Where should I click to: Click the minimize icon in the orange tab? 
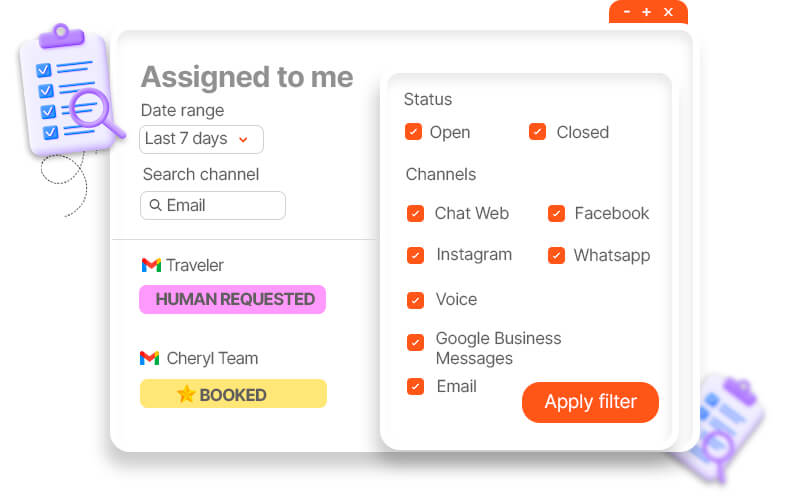coord(627,12)
